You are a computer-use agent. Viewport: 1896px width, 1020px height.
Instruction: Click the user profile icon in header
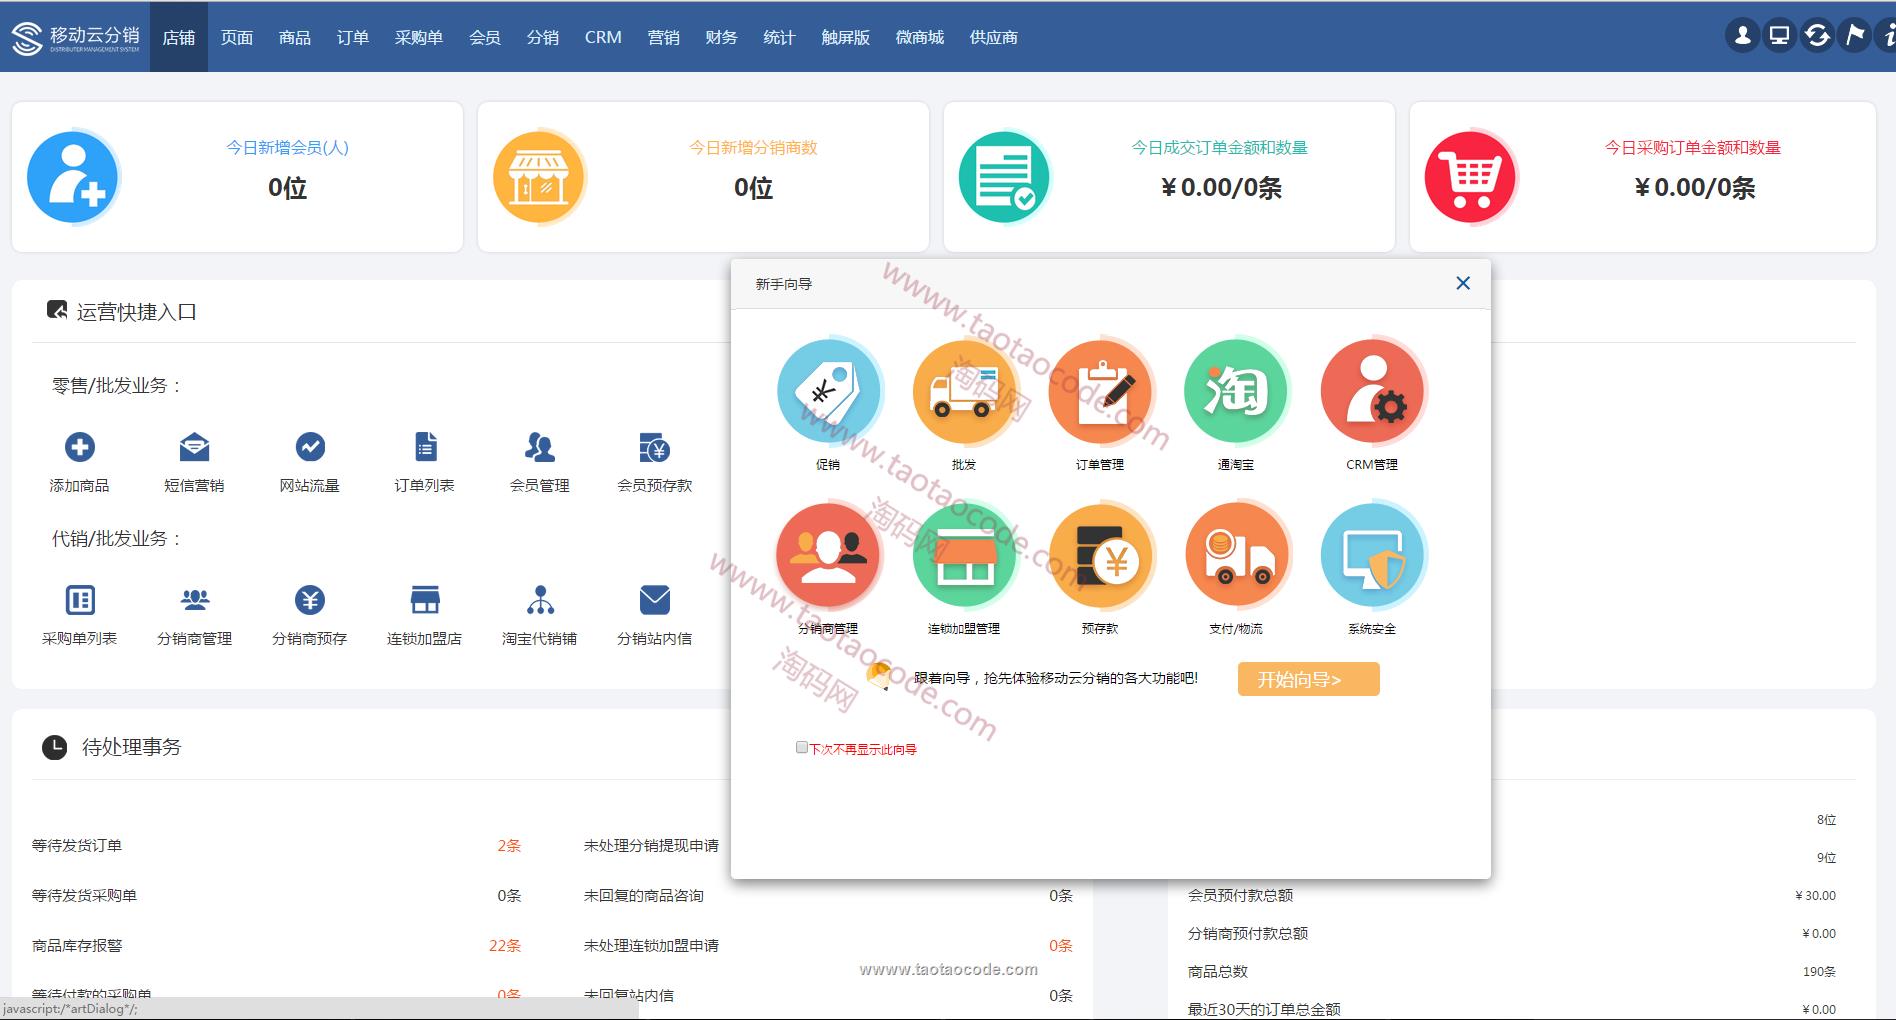pyautogui.click(x=1742, y=36)
